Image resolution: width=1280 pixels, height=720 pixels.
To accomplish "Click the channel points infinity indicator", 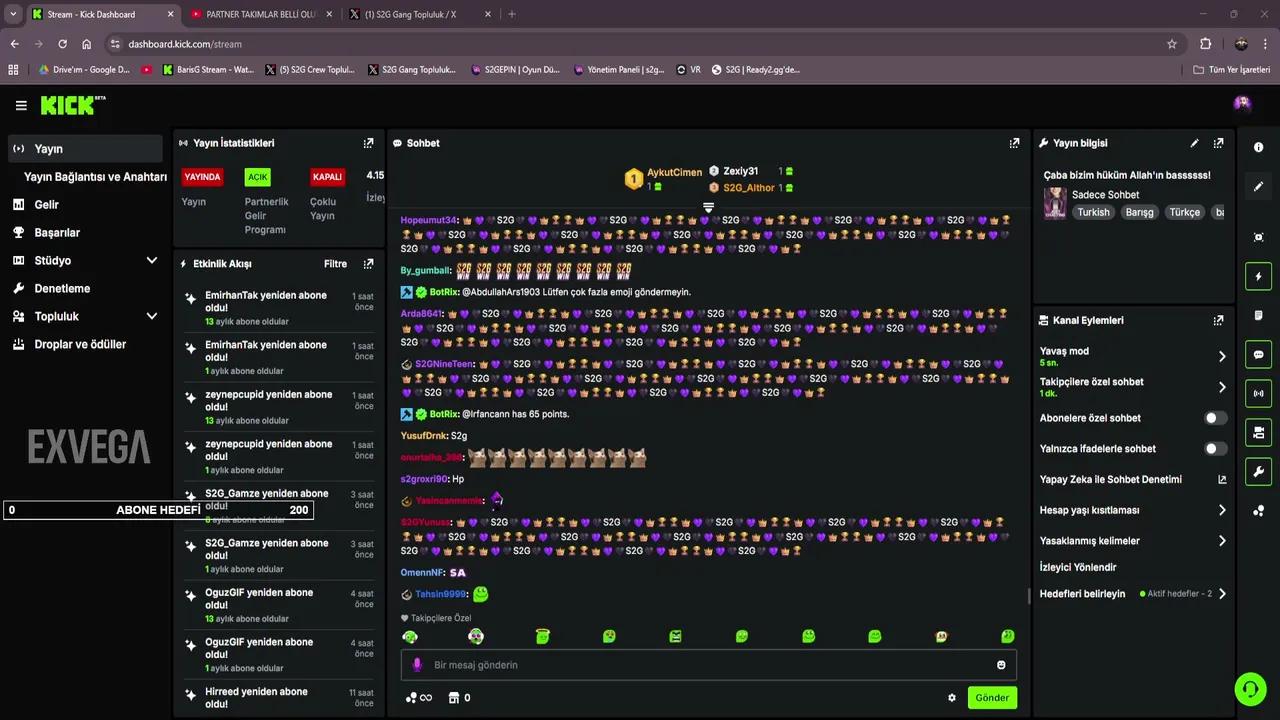I will [x=419, y=698].
